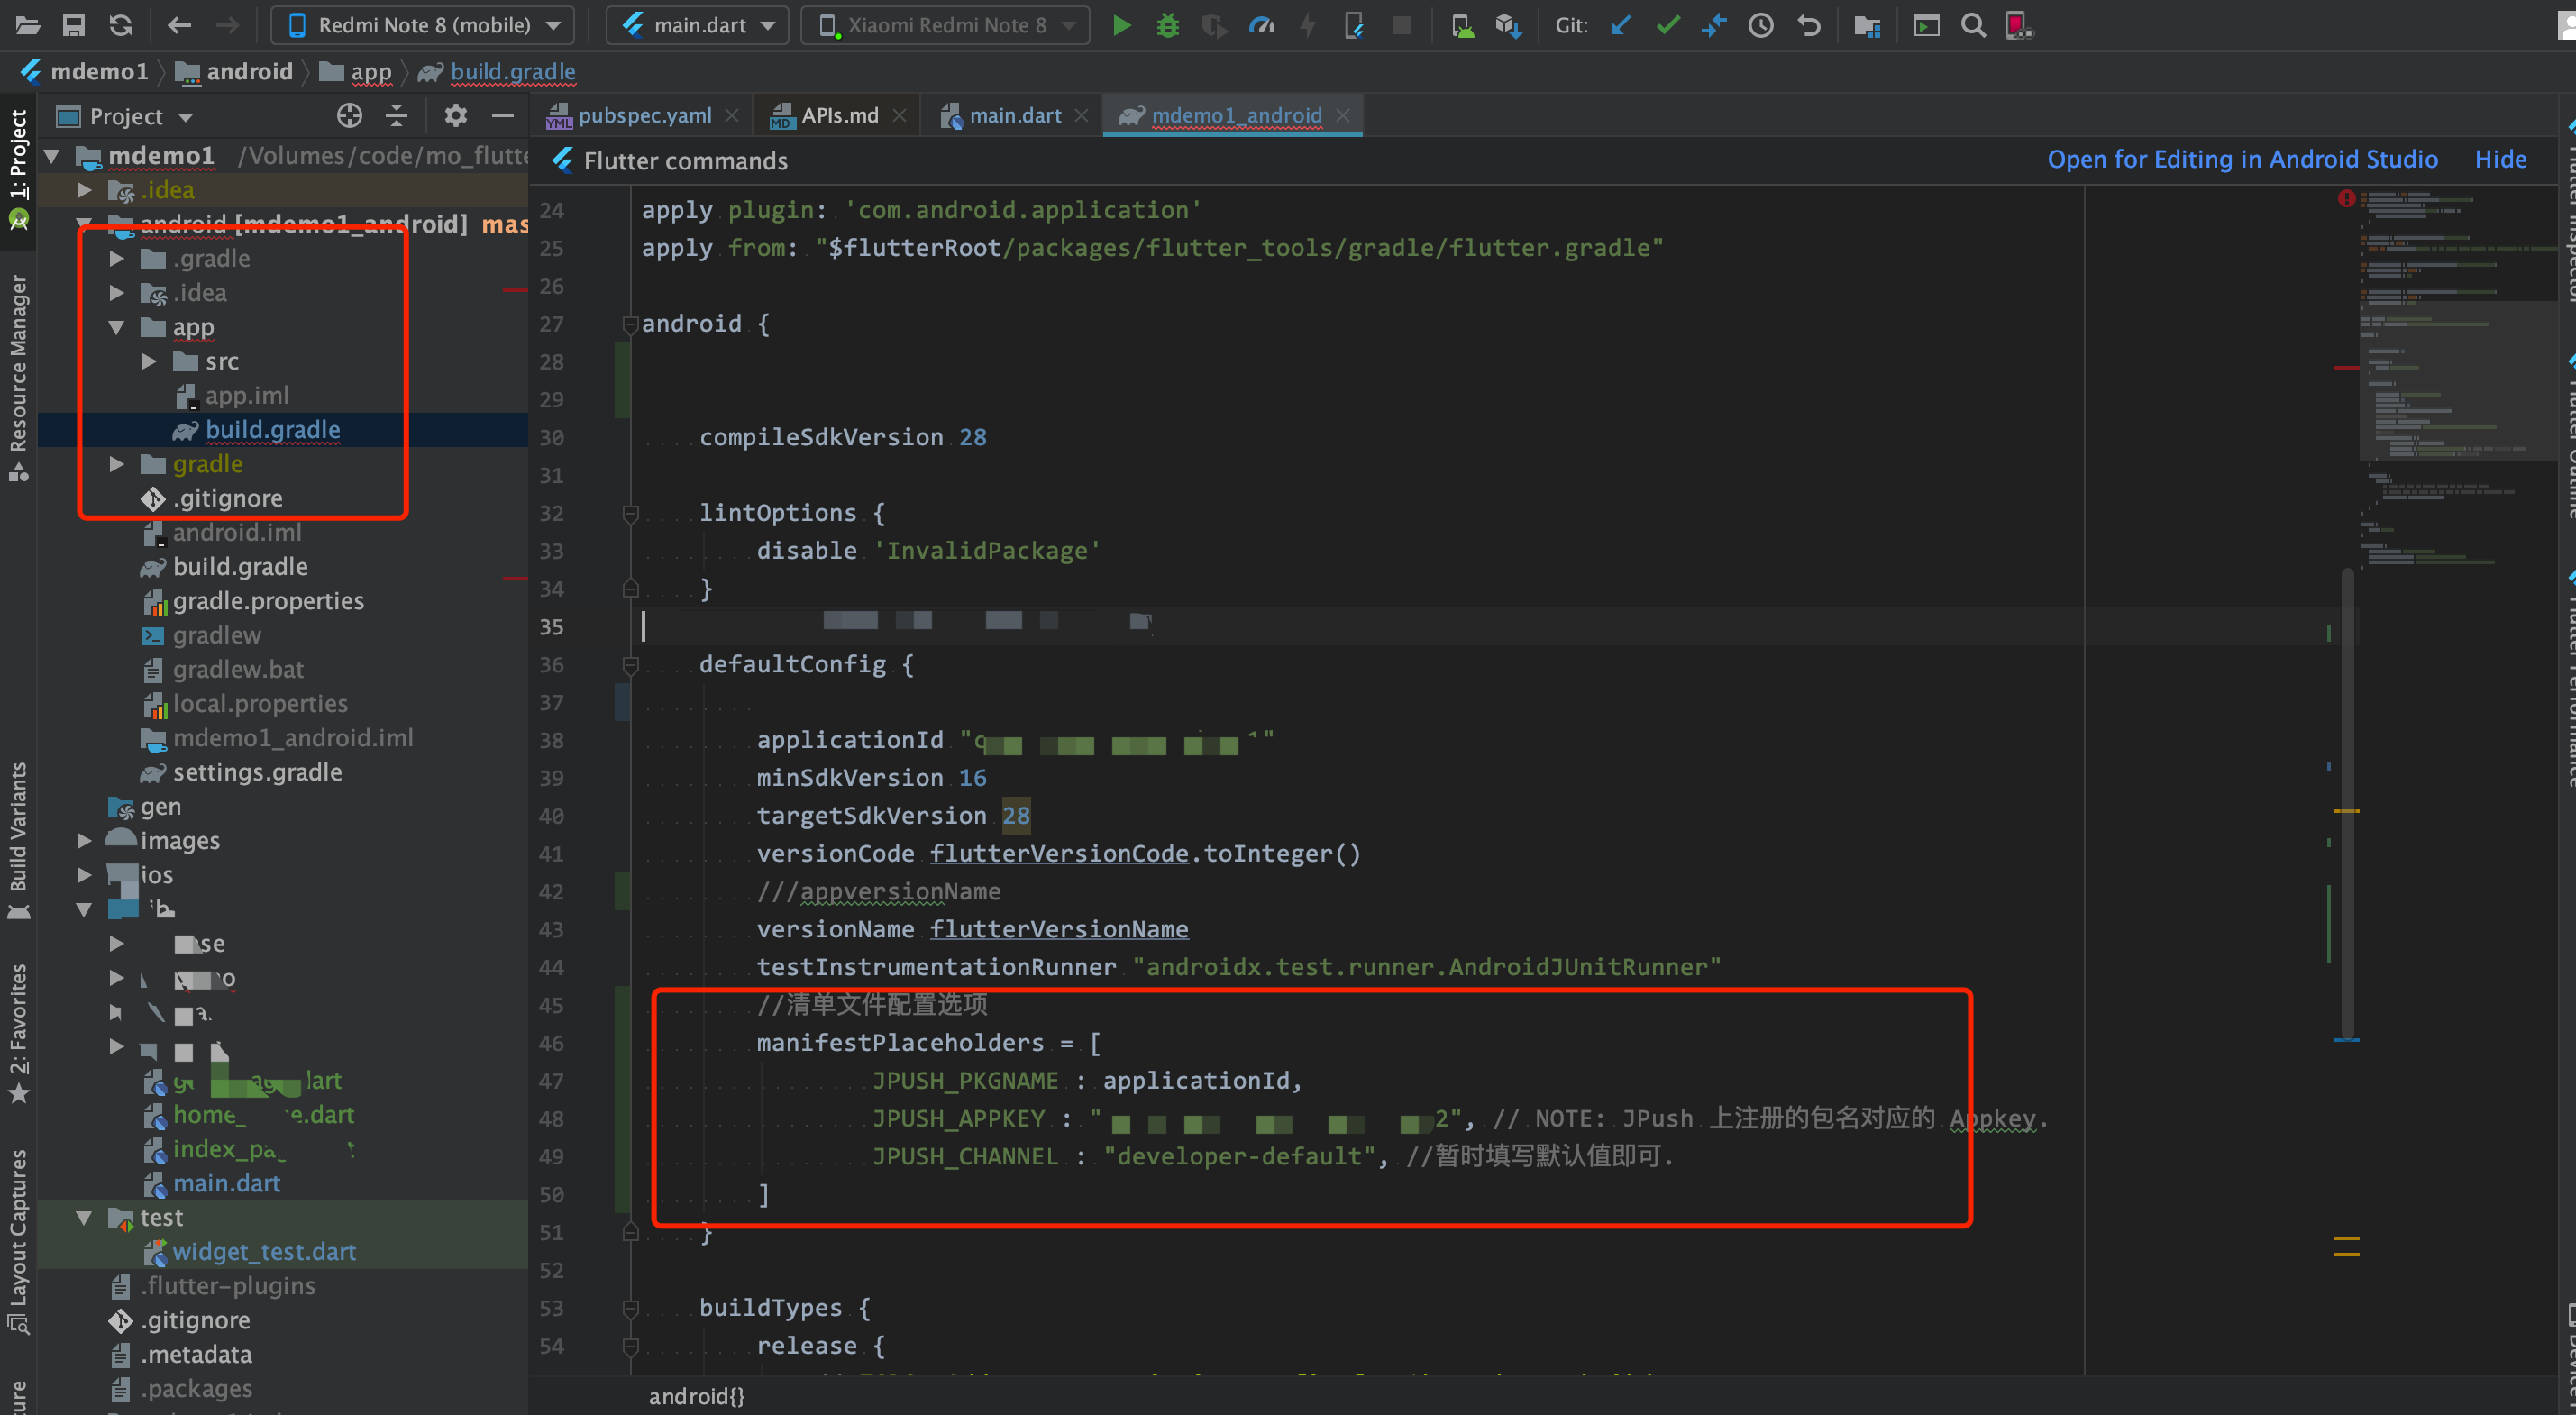Click Hide link in Flutter commands bar
2576x1415 pixels.
pyautogui.click(x=2500, y=160)
